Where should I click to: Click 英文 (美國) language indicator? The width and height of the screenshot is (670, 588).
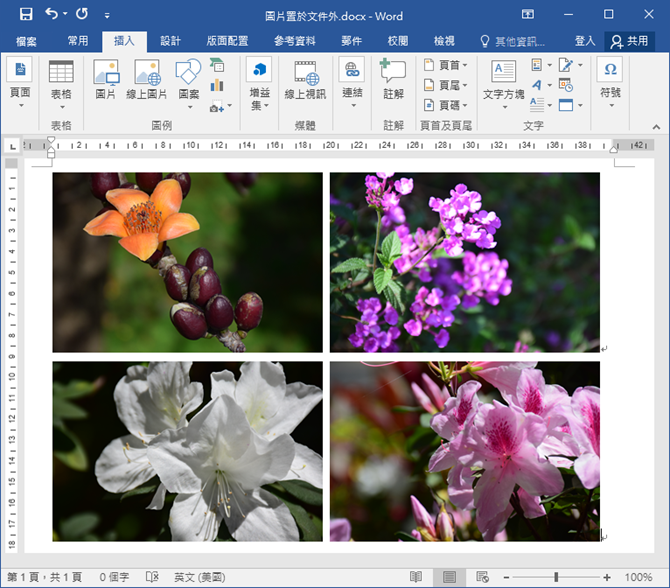[200, 577]
